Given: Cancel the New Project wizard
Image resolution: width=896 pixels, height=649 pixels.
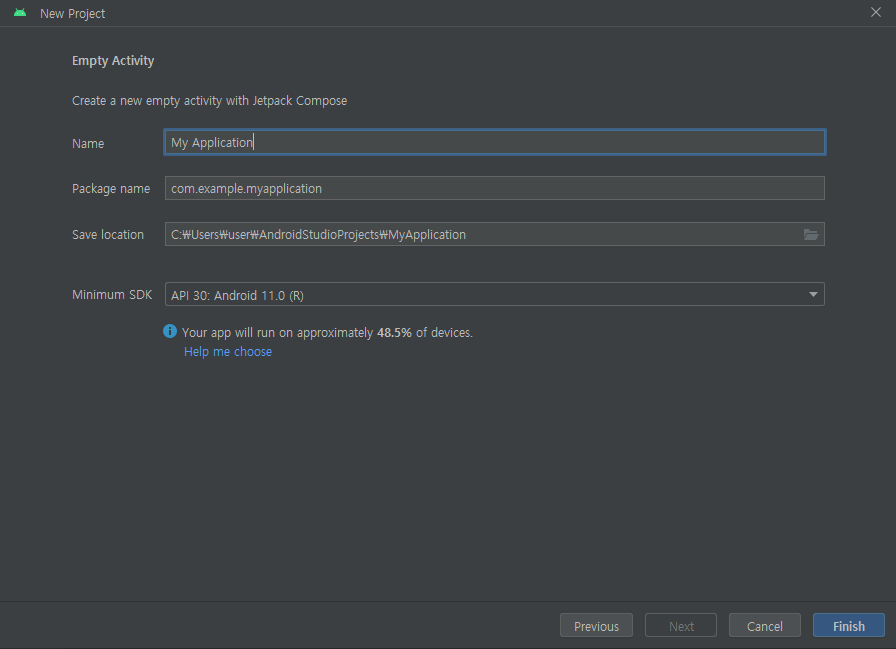Looking at the screenshot, I should (765, 626).
